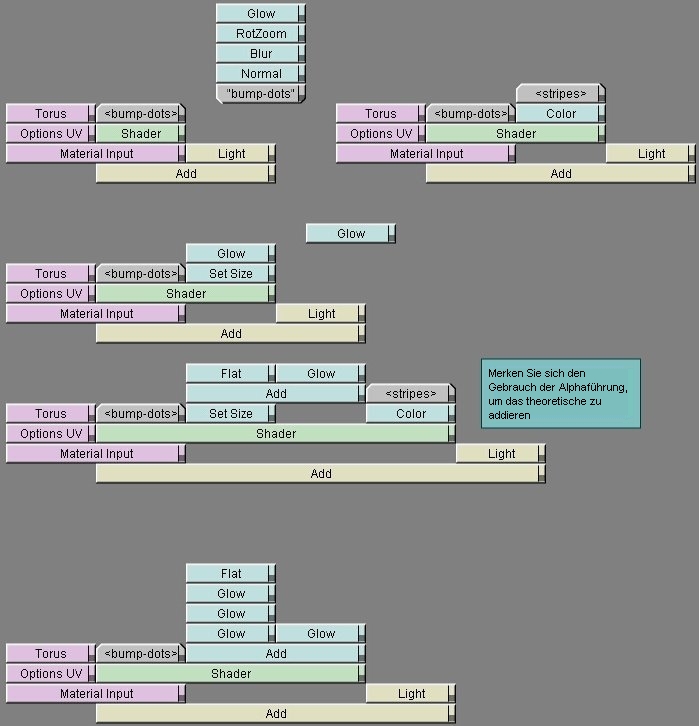Select <stripes> load in the top-right stack
This screenshot has width=699, height=726.
[561, 94]
